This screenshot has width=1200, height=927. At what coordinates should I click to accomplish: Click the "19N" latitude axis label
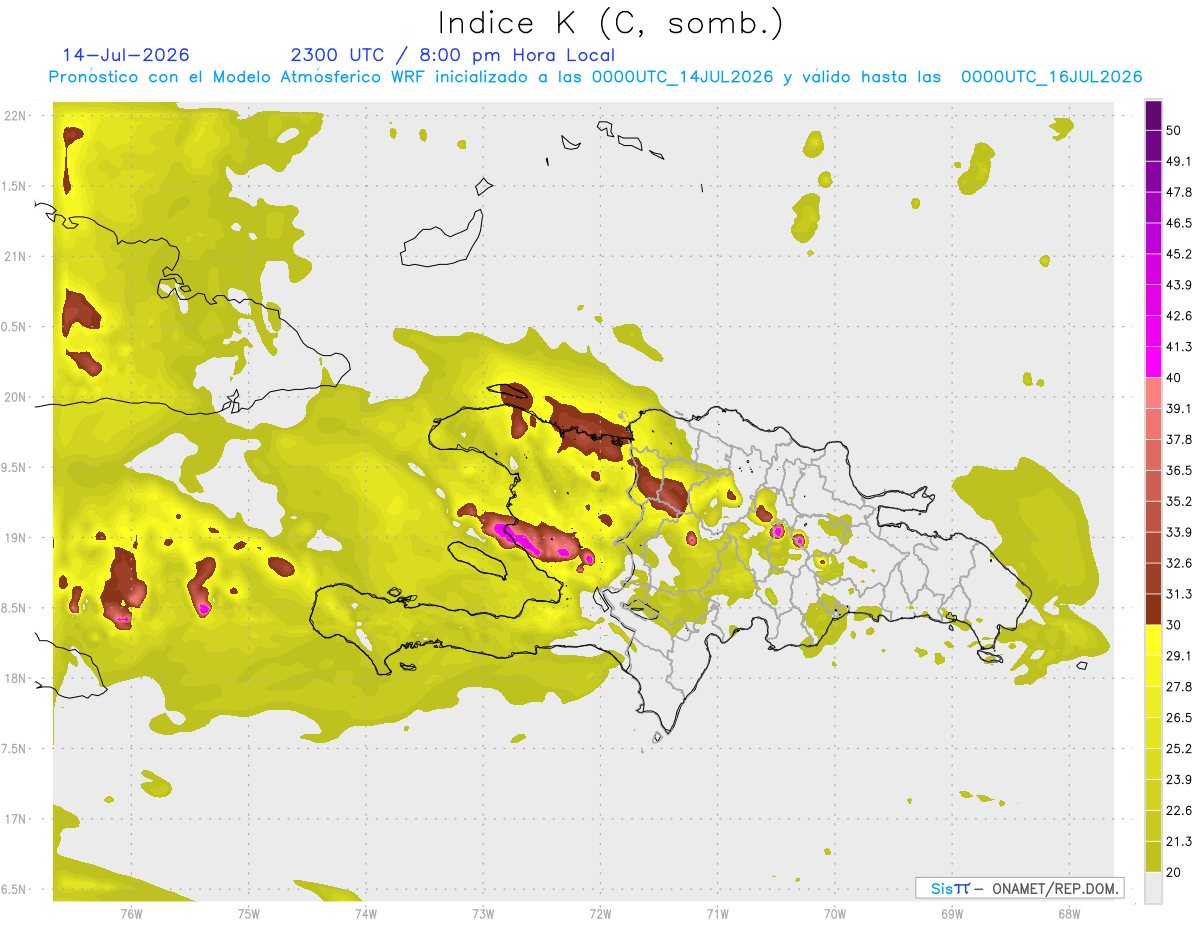pyautogui.click(x=15, y=537)
